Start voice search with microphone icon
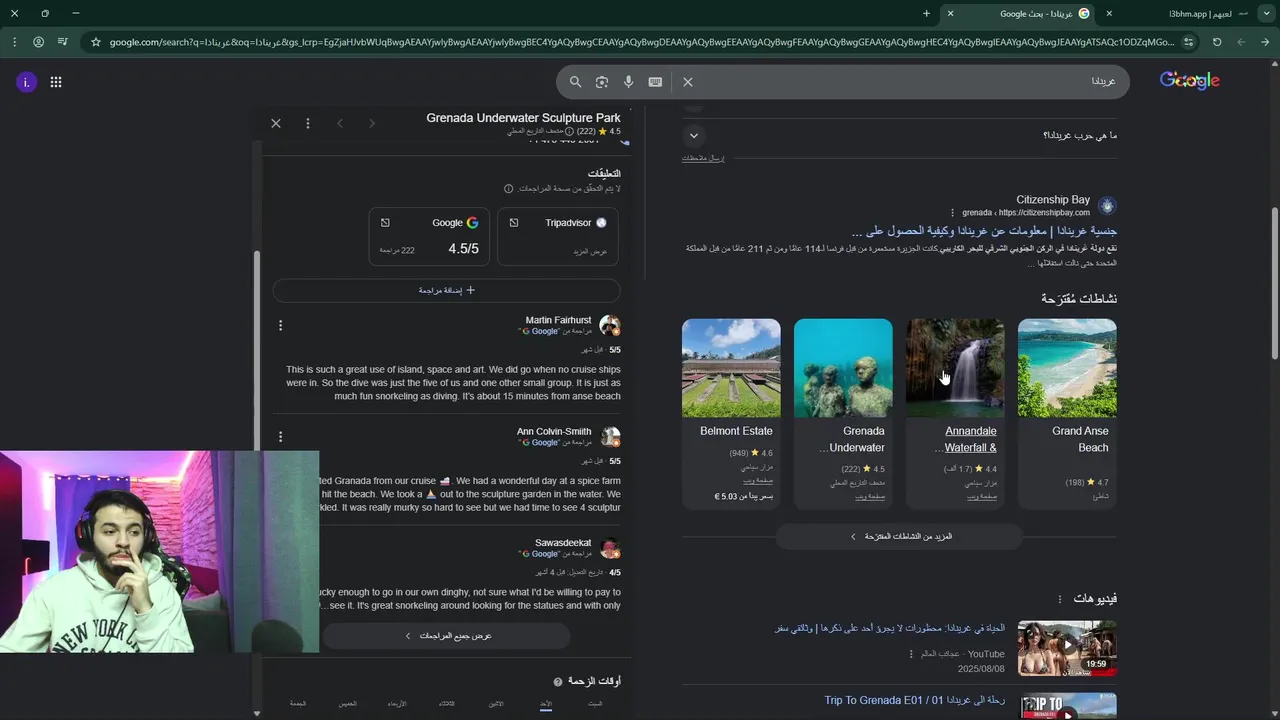The width and height of the screenshot is (1280, 720). pos(628,82)
